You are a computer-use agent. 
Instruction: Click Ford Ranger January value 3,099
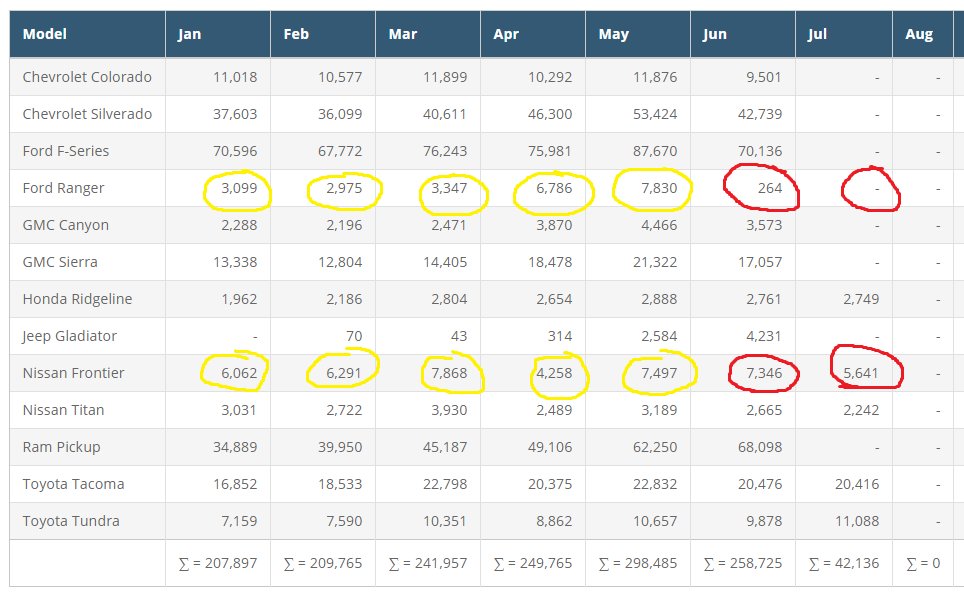click(x=239, y=188)
